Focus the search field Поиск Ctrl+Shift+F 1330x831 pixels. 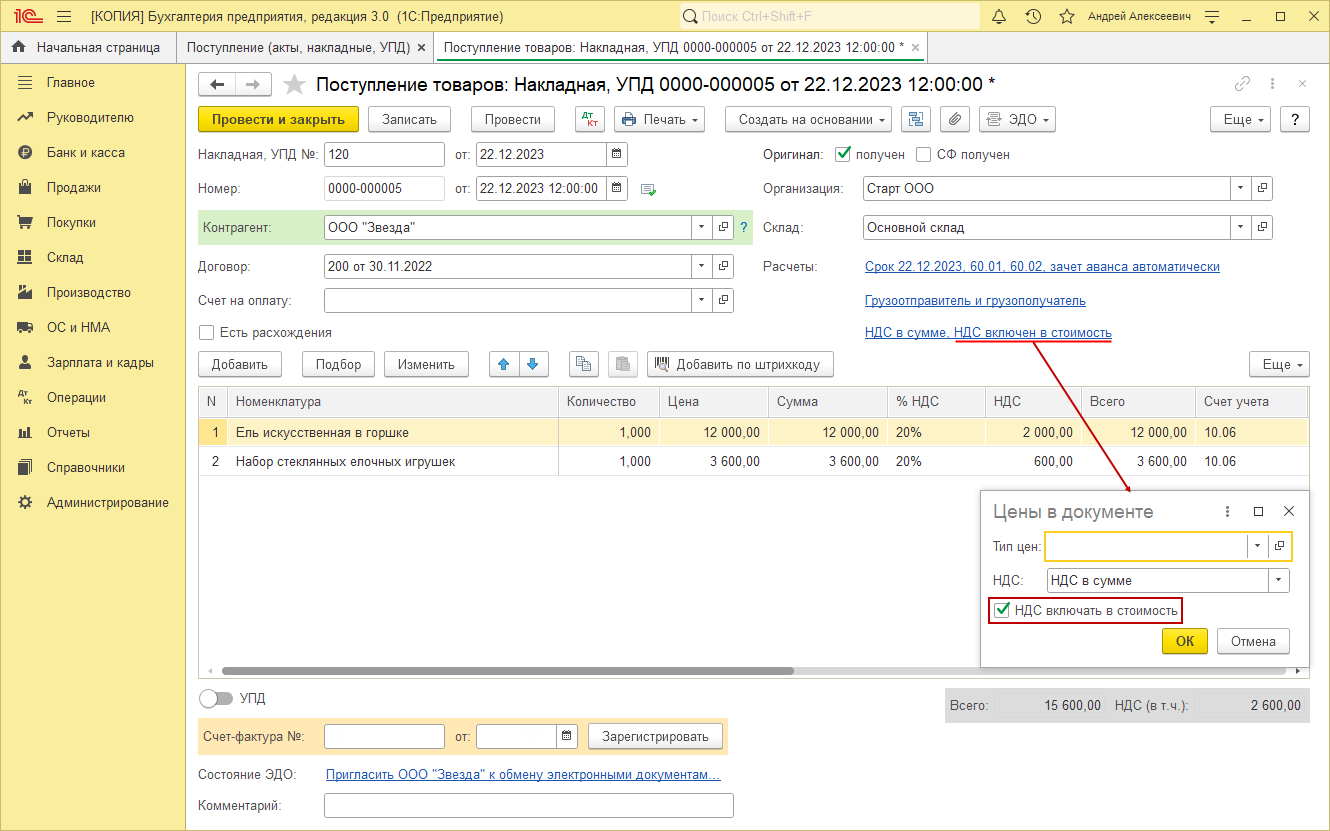830,16
